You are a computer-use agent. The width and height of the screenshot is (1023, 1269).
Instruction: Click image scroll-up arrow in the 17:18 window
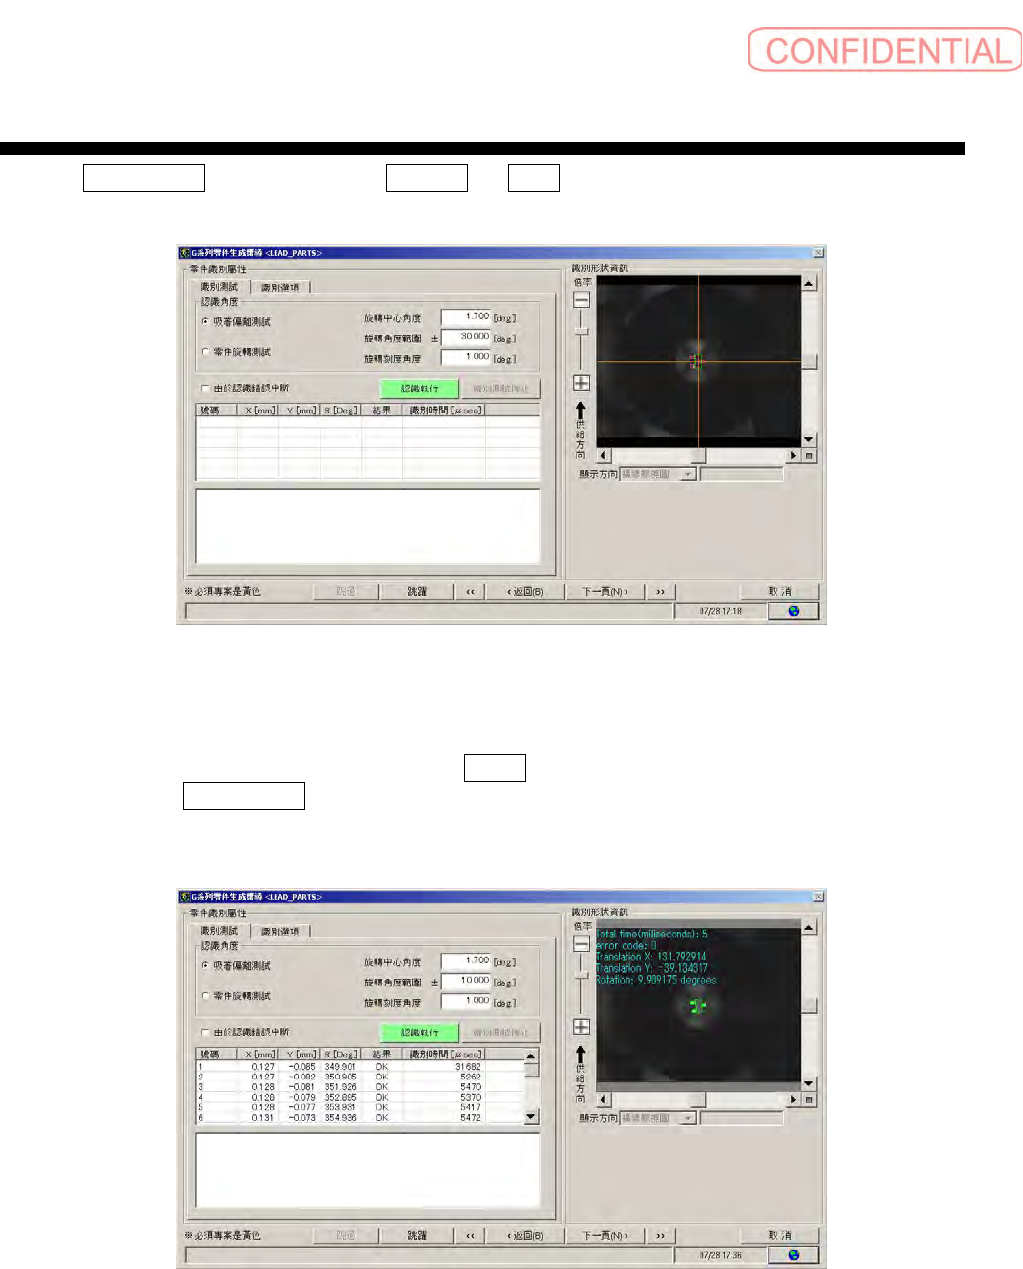[x=809, y=283]
